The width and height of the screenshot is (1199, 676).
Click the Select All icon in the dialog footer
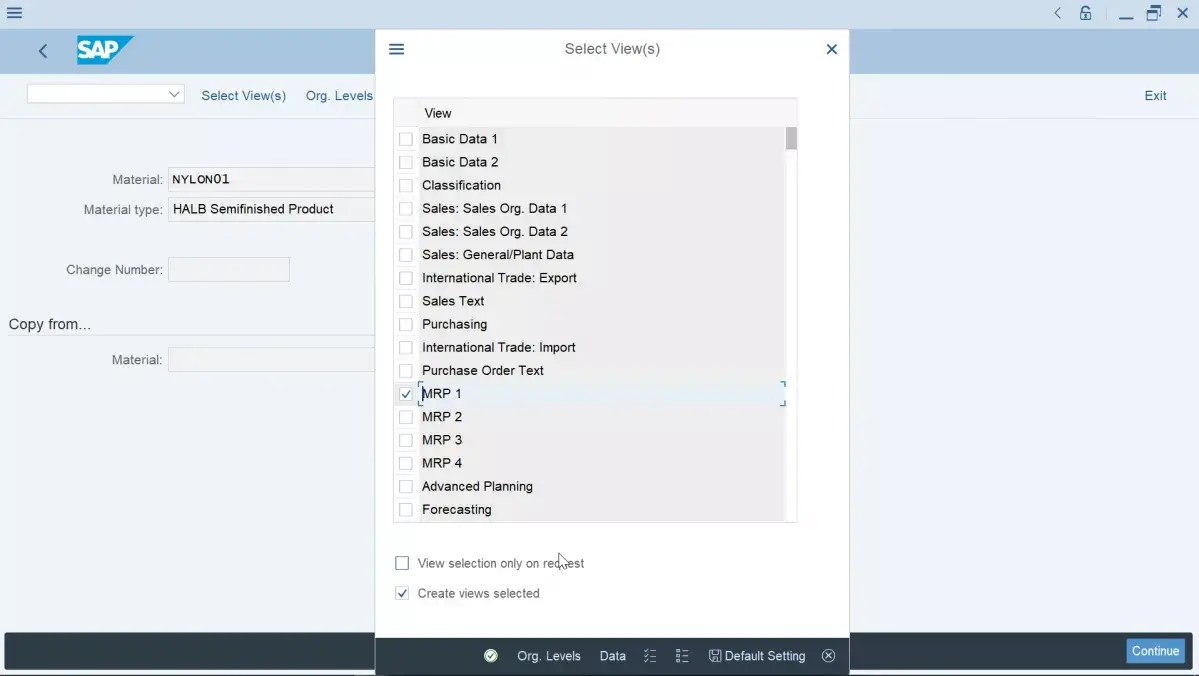(650, 656)
